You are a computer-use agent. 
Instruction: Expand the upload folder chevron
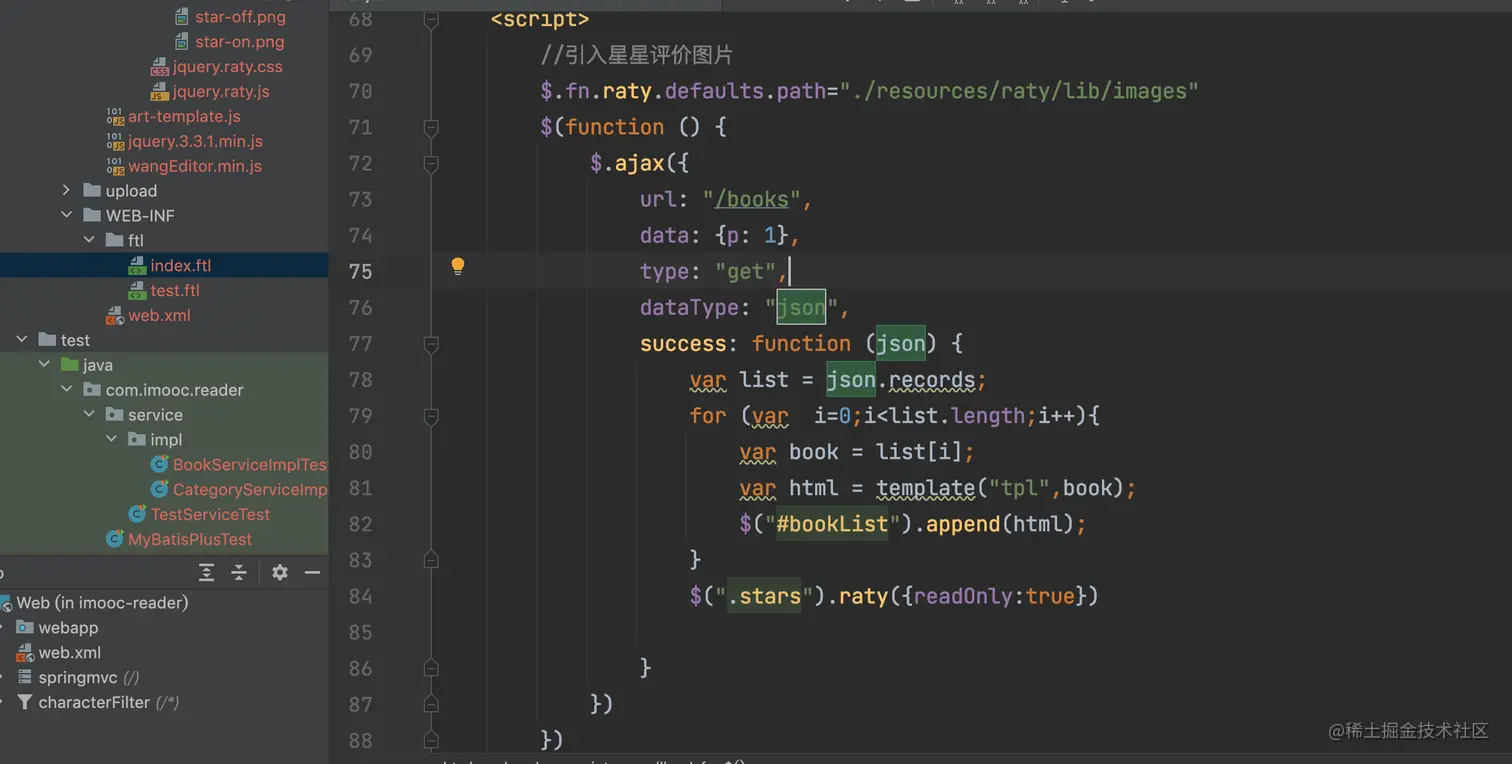click(66, 191)
